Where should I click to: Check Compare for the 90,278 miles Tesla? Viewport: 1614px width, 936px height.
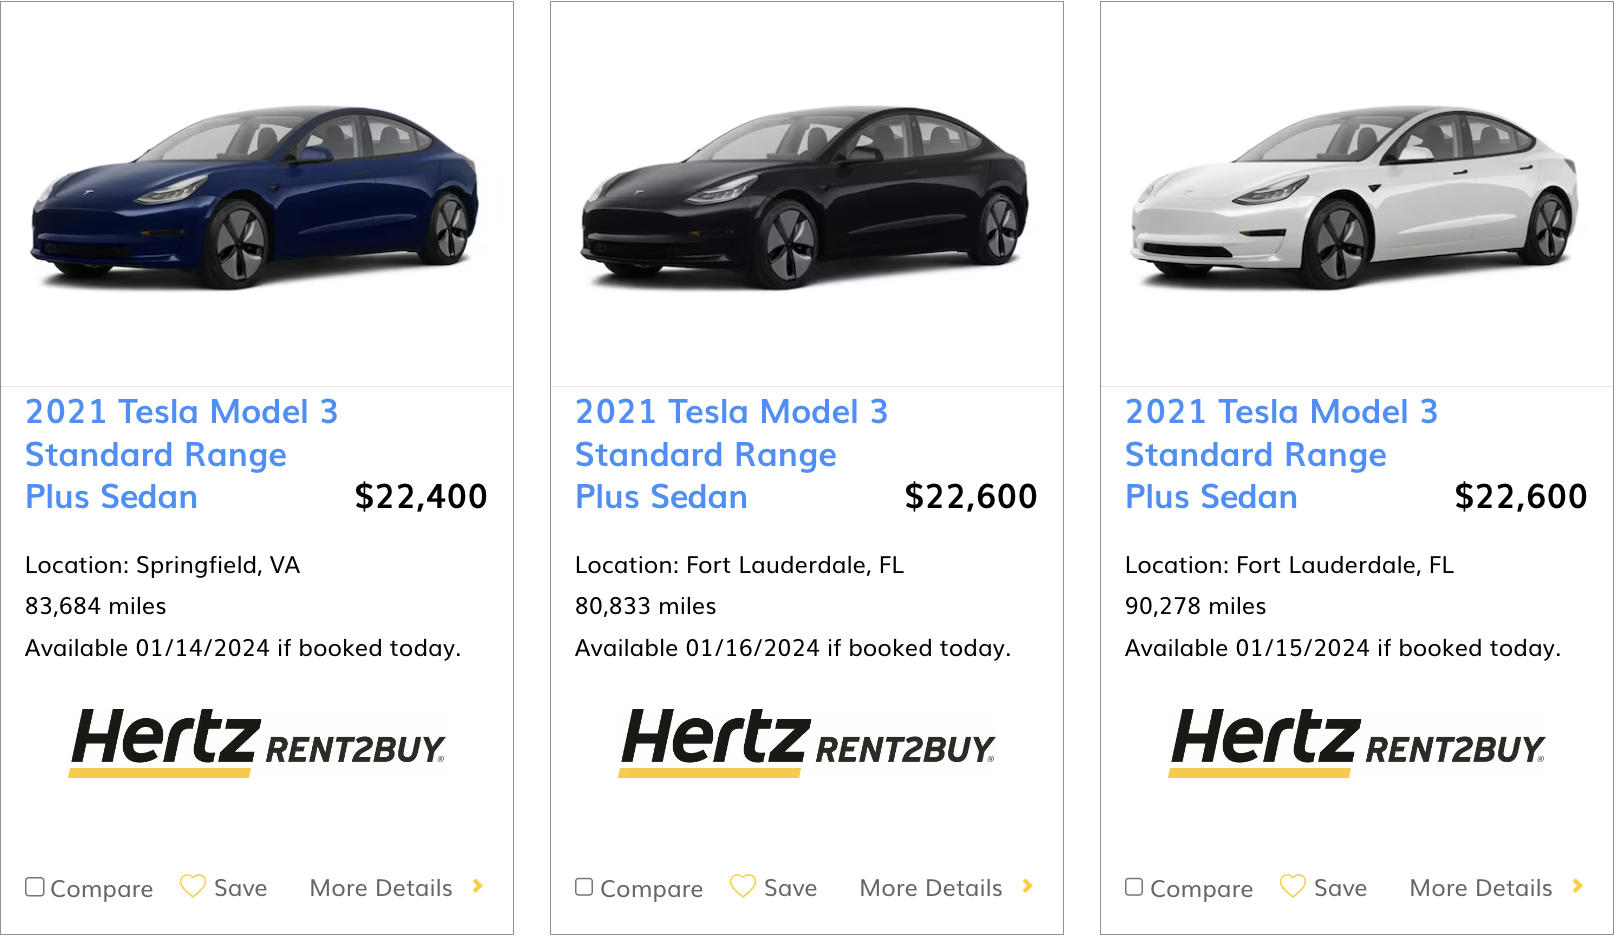coord(1135,887)
